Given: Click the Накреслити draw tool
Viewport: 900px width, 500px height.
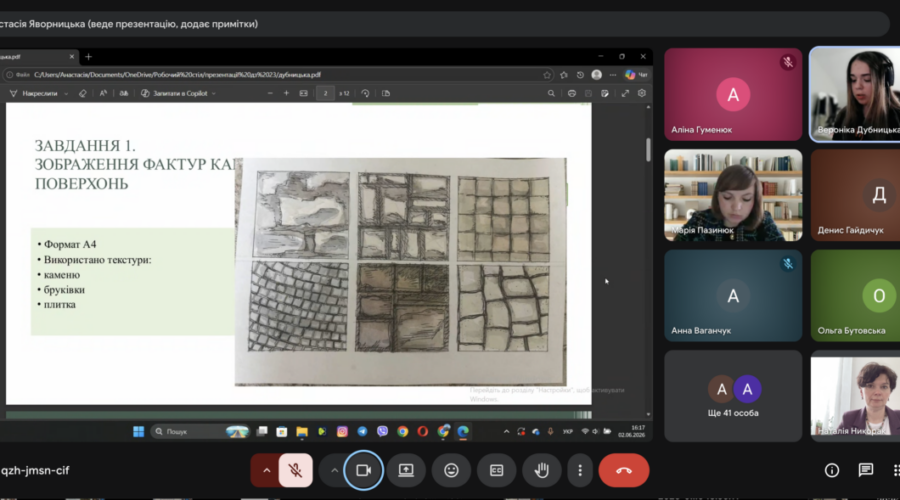Looking at the screenshot, I should click(34, 93).
